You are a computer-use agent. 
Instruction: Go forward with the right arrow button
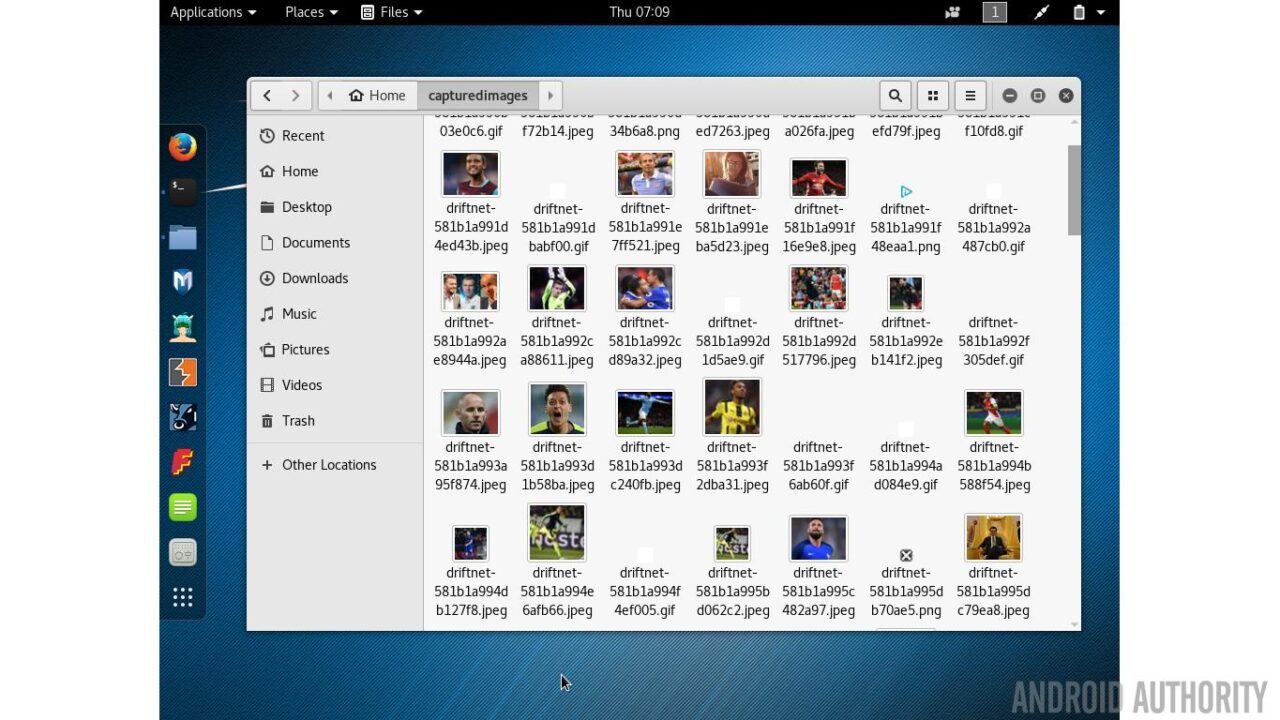click(x=295, y=96)
